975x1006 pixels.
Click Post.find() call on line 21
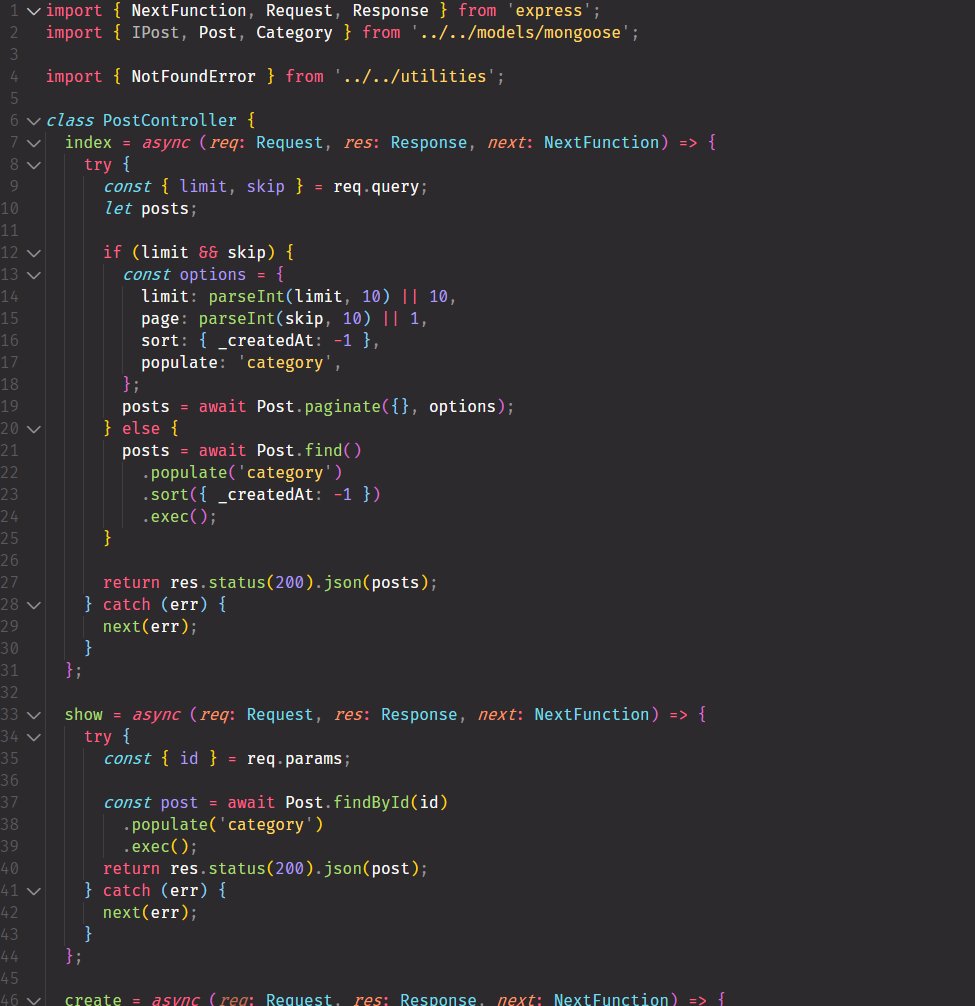tap(309, 450)
